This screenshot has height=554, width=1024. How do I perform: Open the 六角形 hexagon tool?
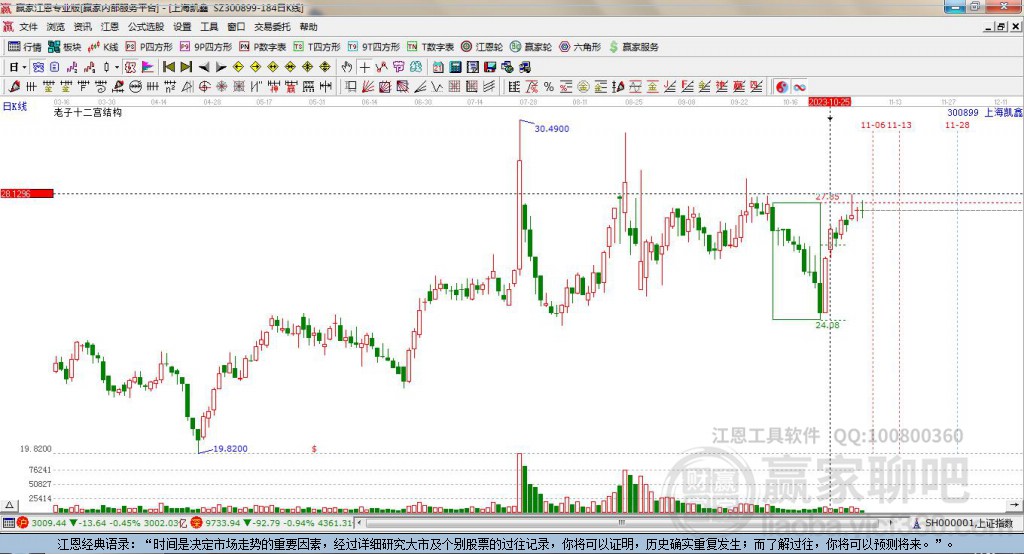[580, 47]
